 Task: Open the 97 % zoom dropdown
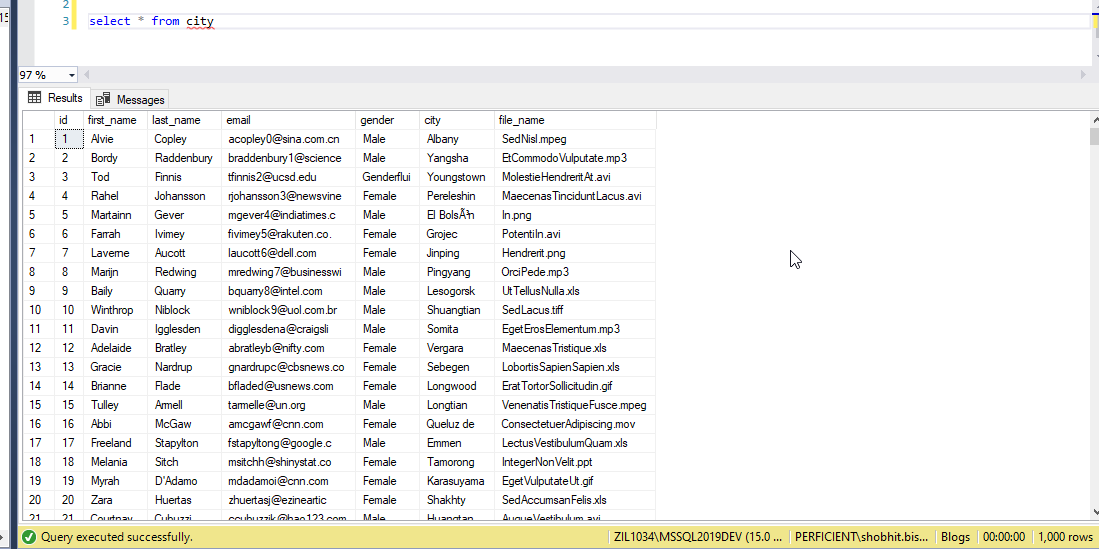(72, 75)
